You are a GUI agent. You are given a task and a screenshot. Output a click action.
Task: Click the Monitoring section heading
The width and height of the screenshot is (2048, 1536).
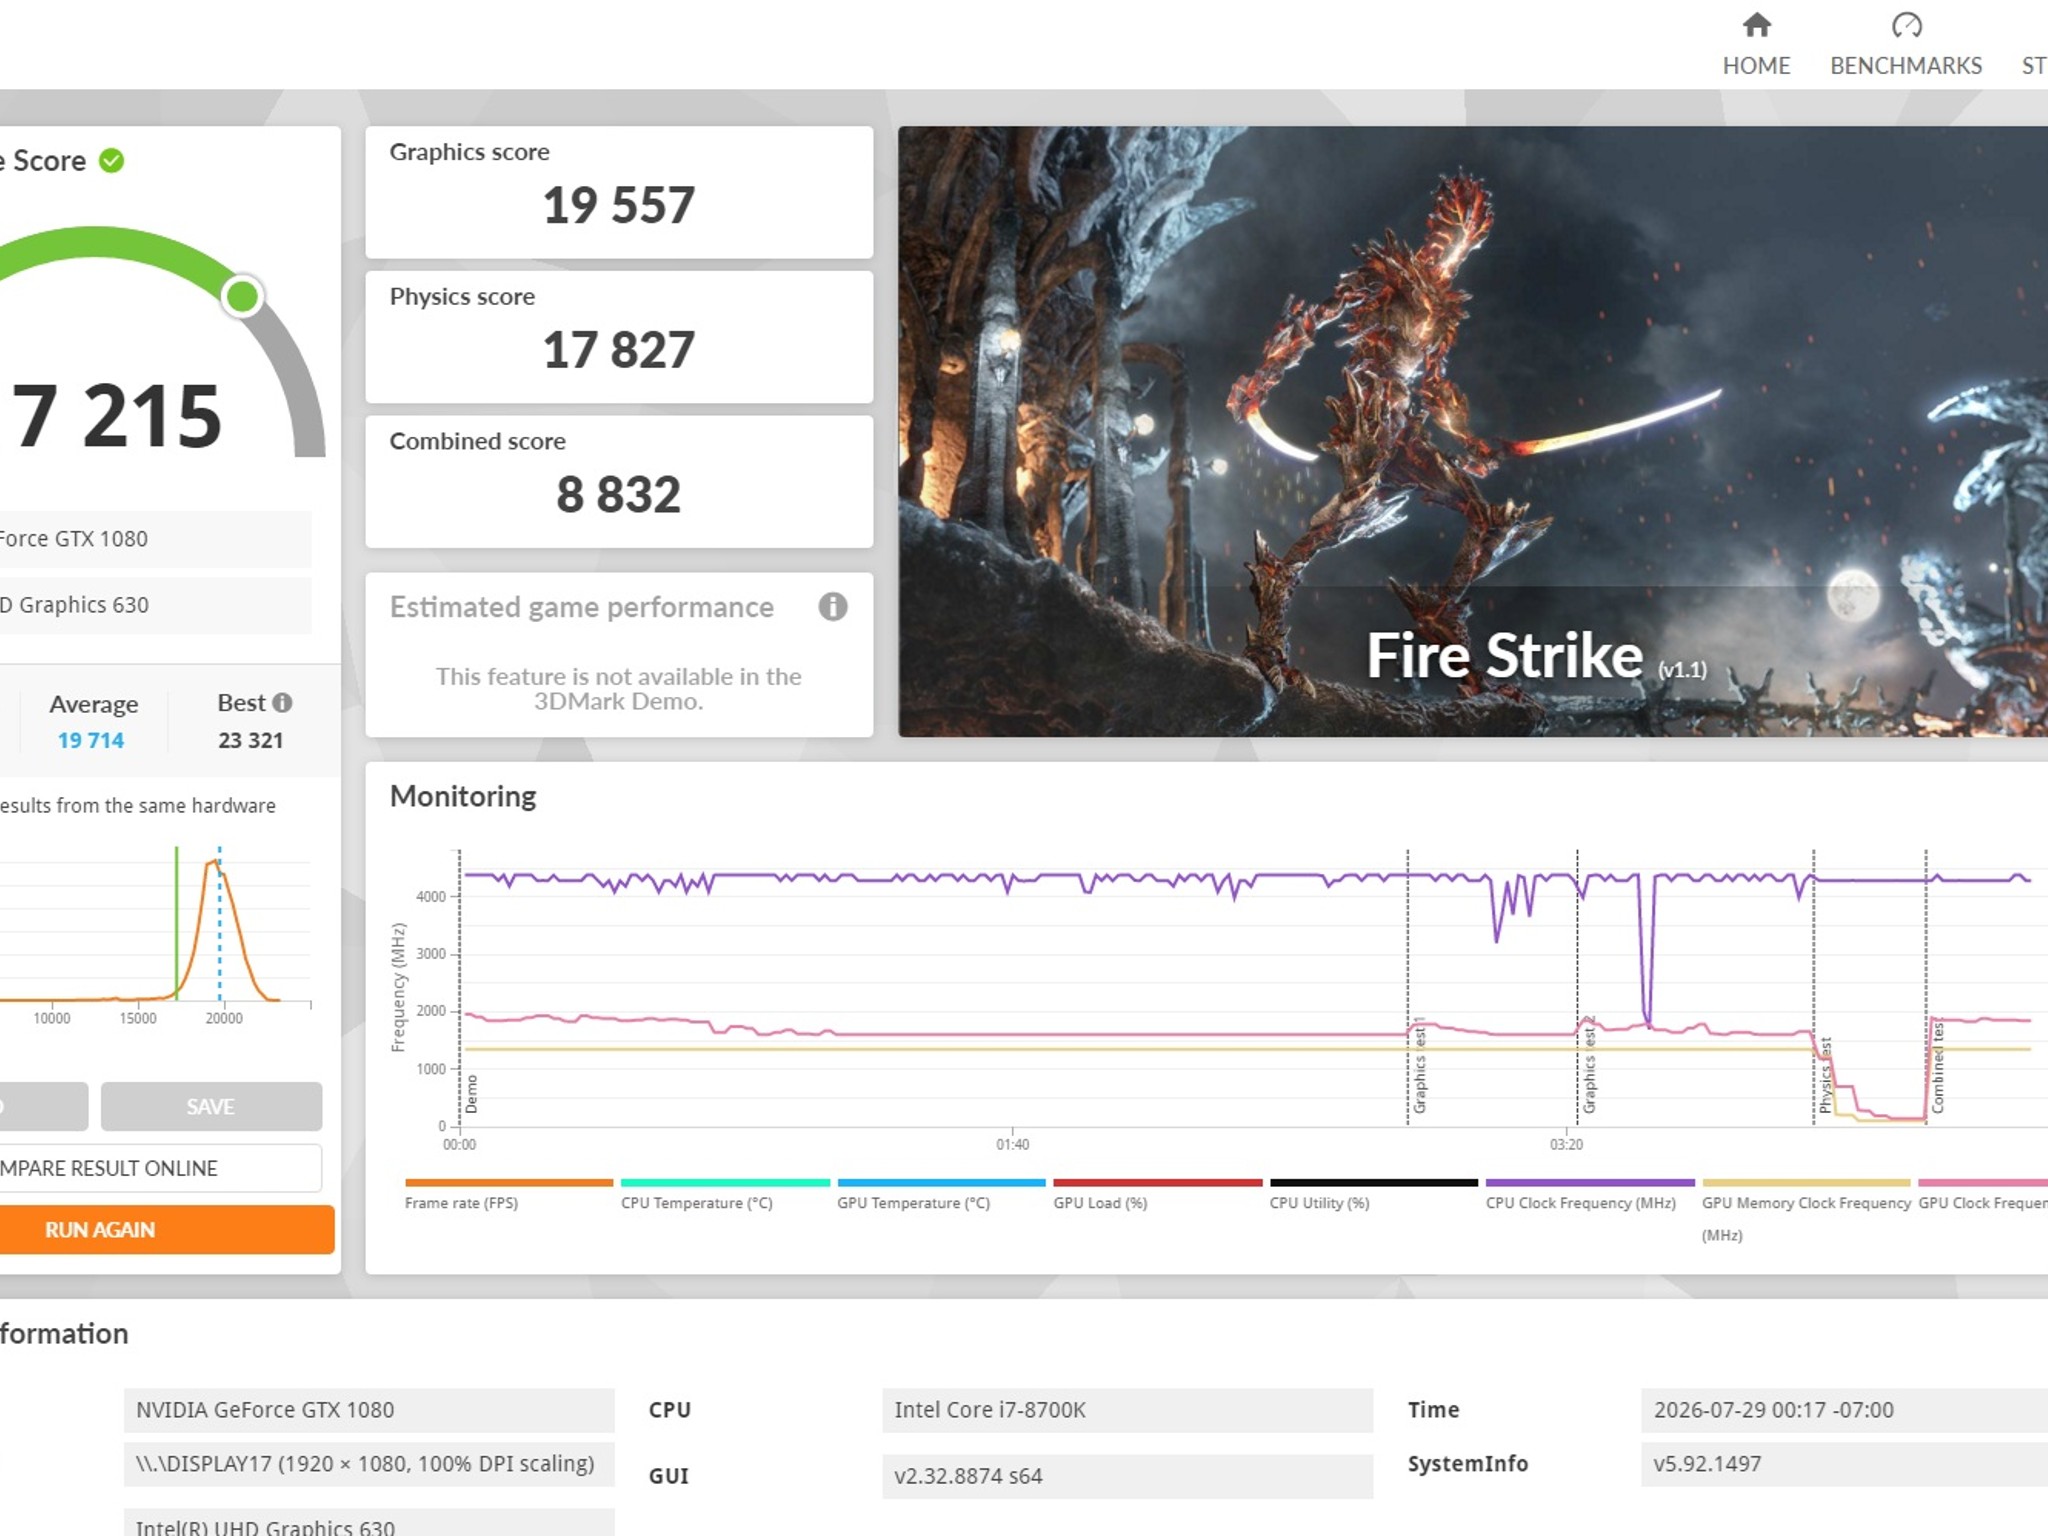click(x=463, y=796)
